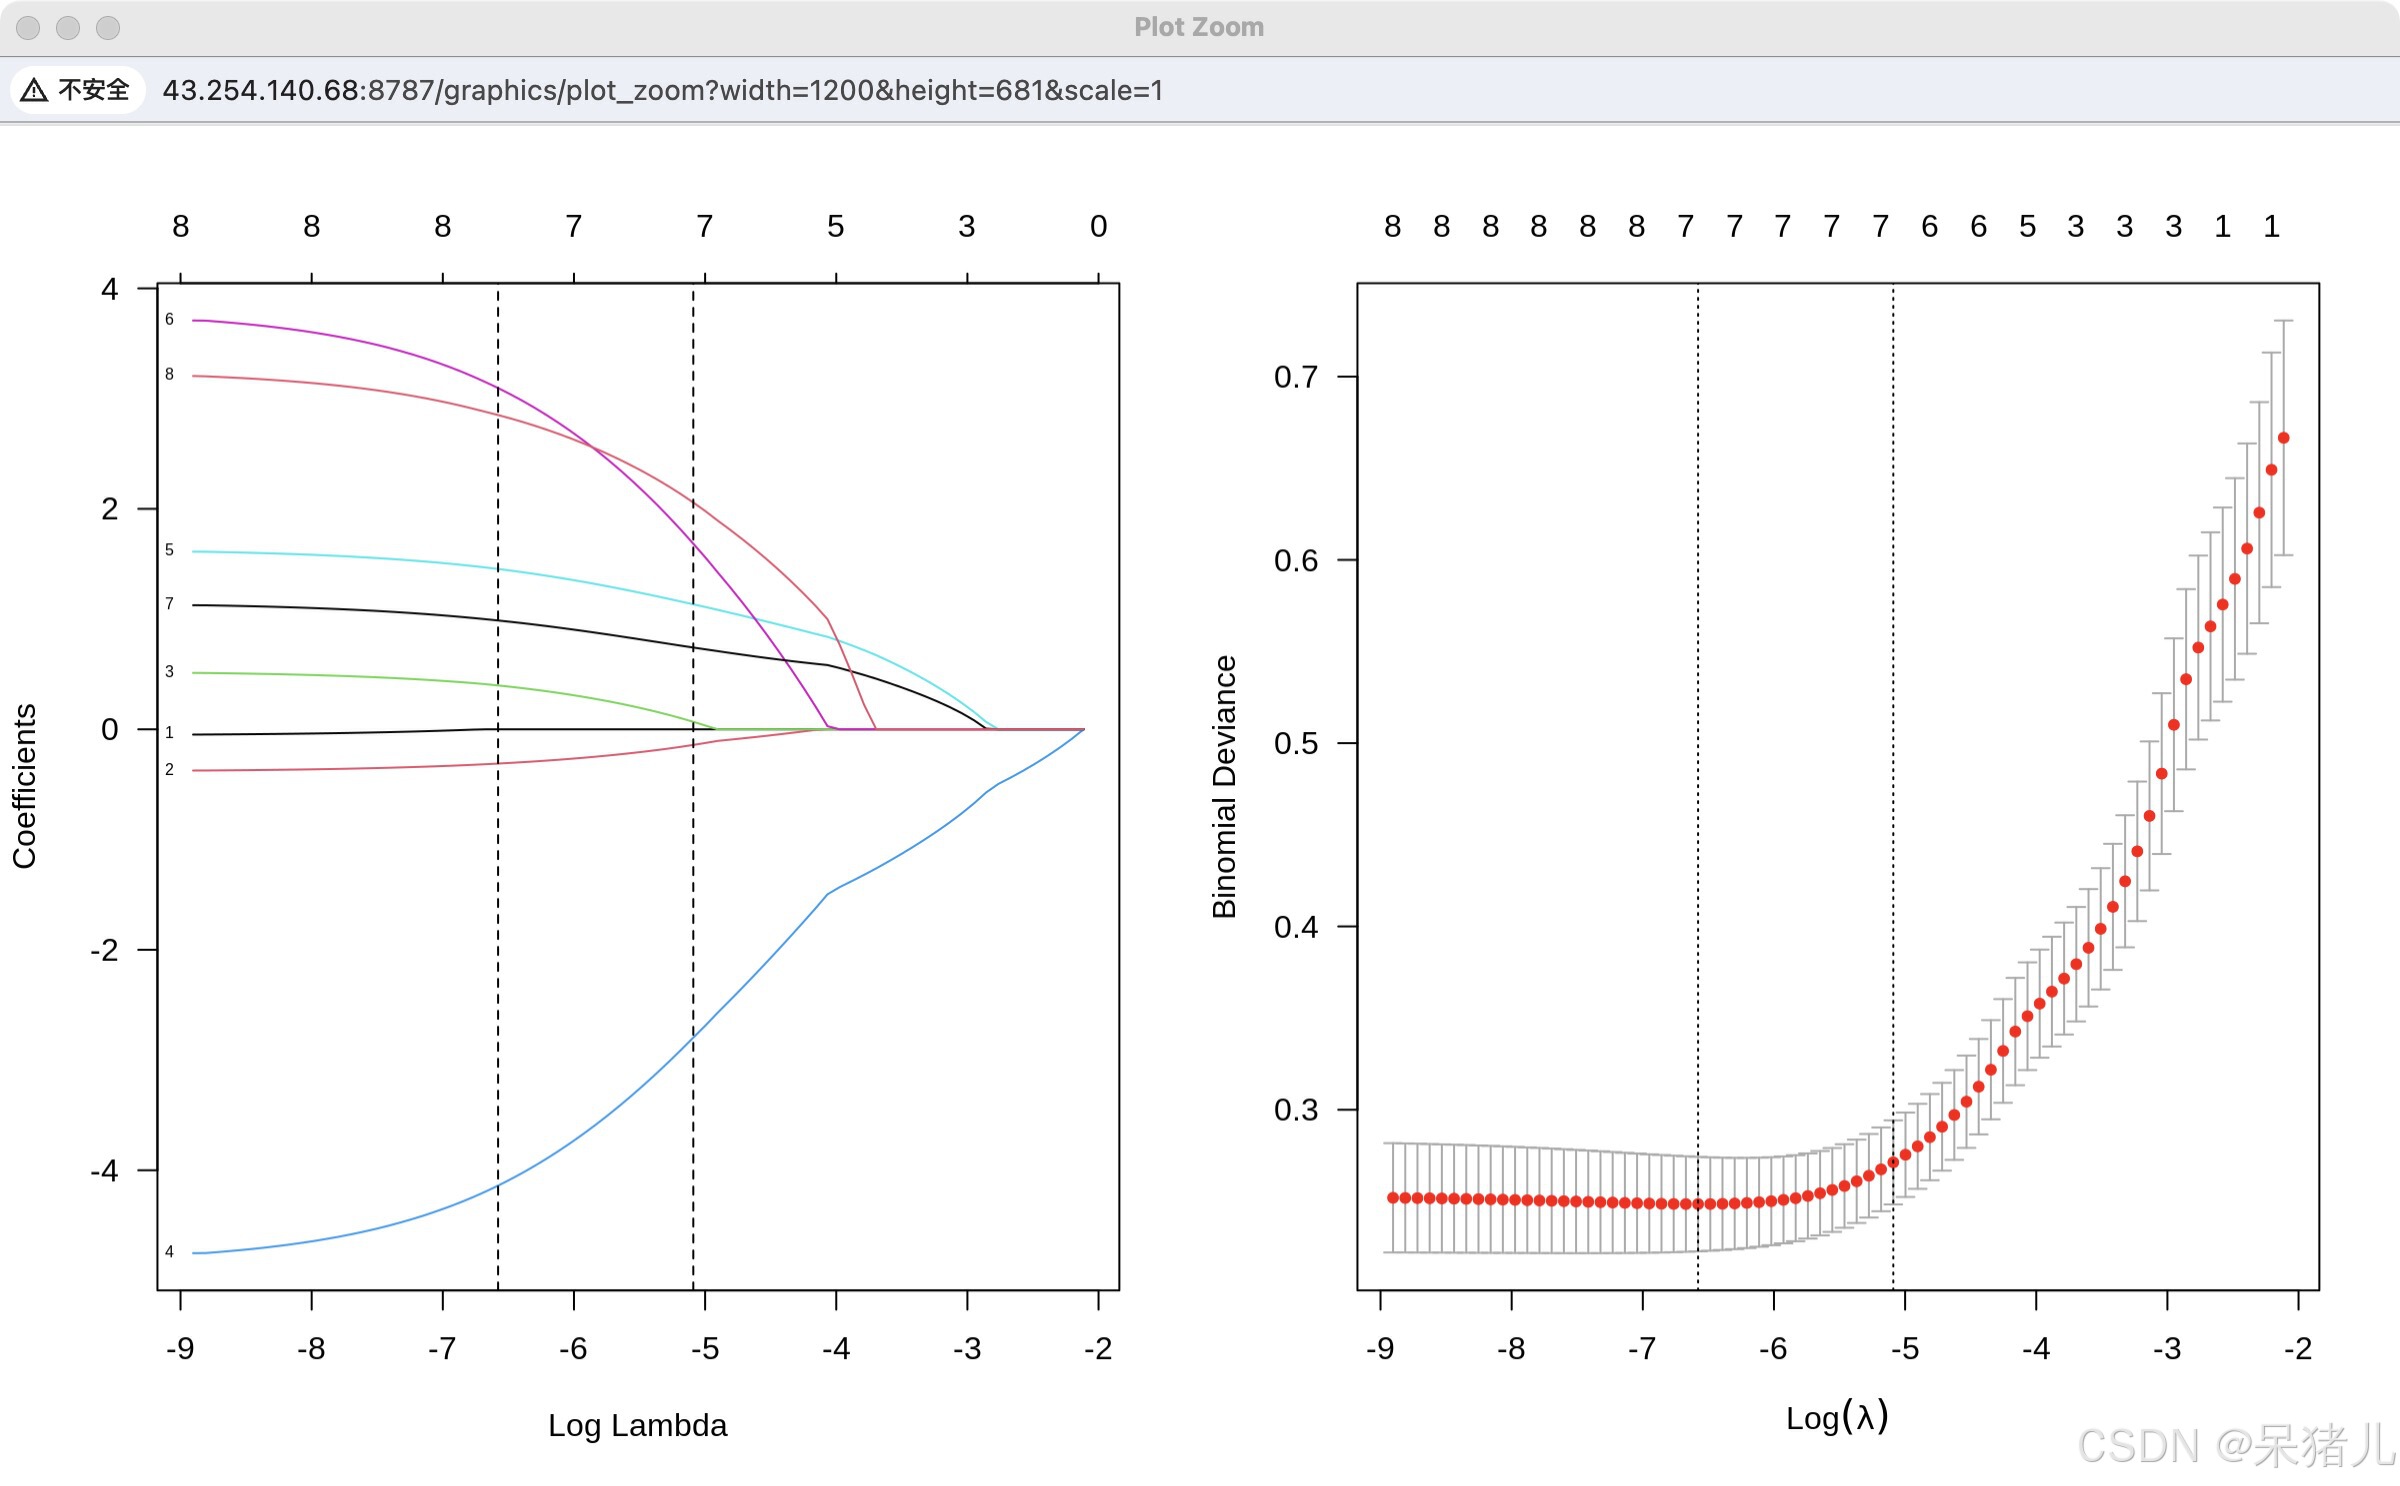Image resolution: width=2400 pixels, height=1486 pixels.
Task: Click -5 on the Log Lambda axis
Action: click(x=705, y=1349)
